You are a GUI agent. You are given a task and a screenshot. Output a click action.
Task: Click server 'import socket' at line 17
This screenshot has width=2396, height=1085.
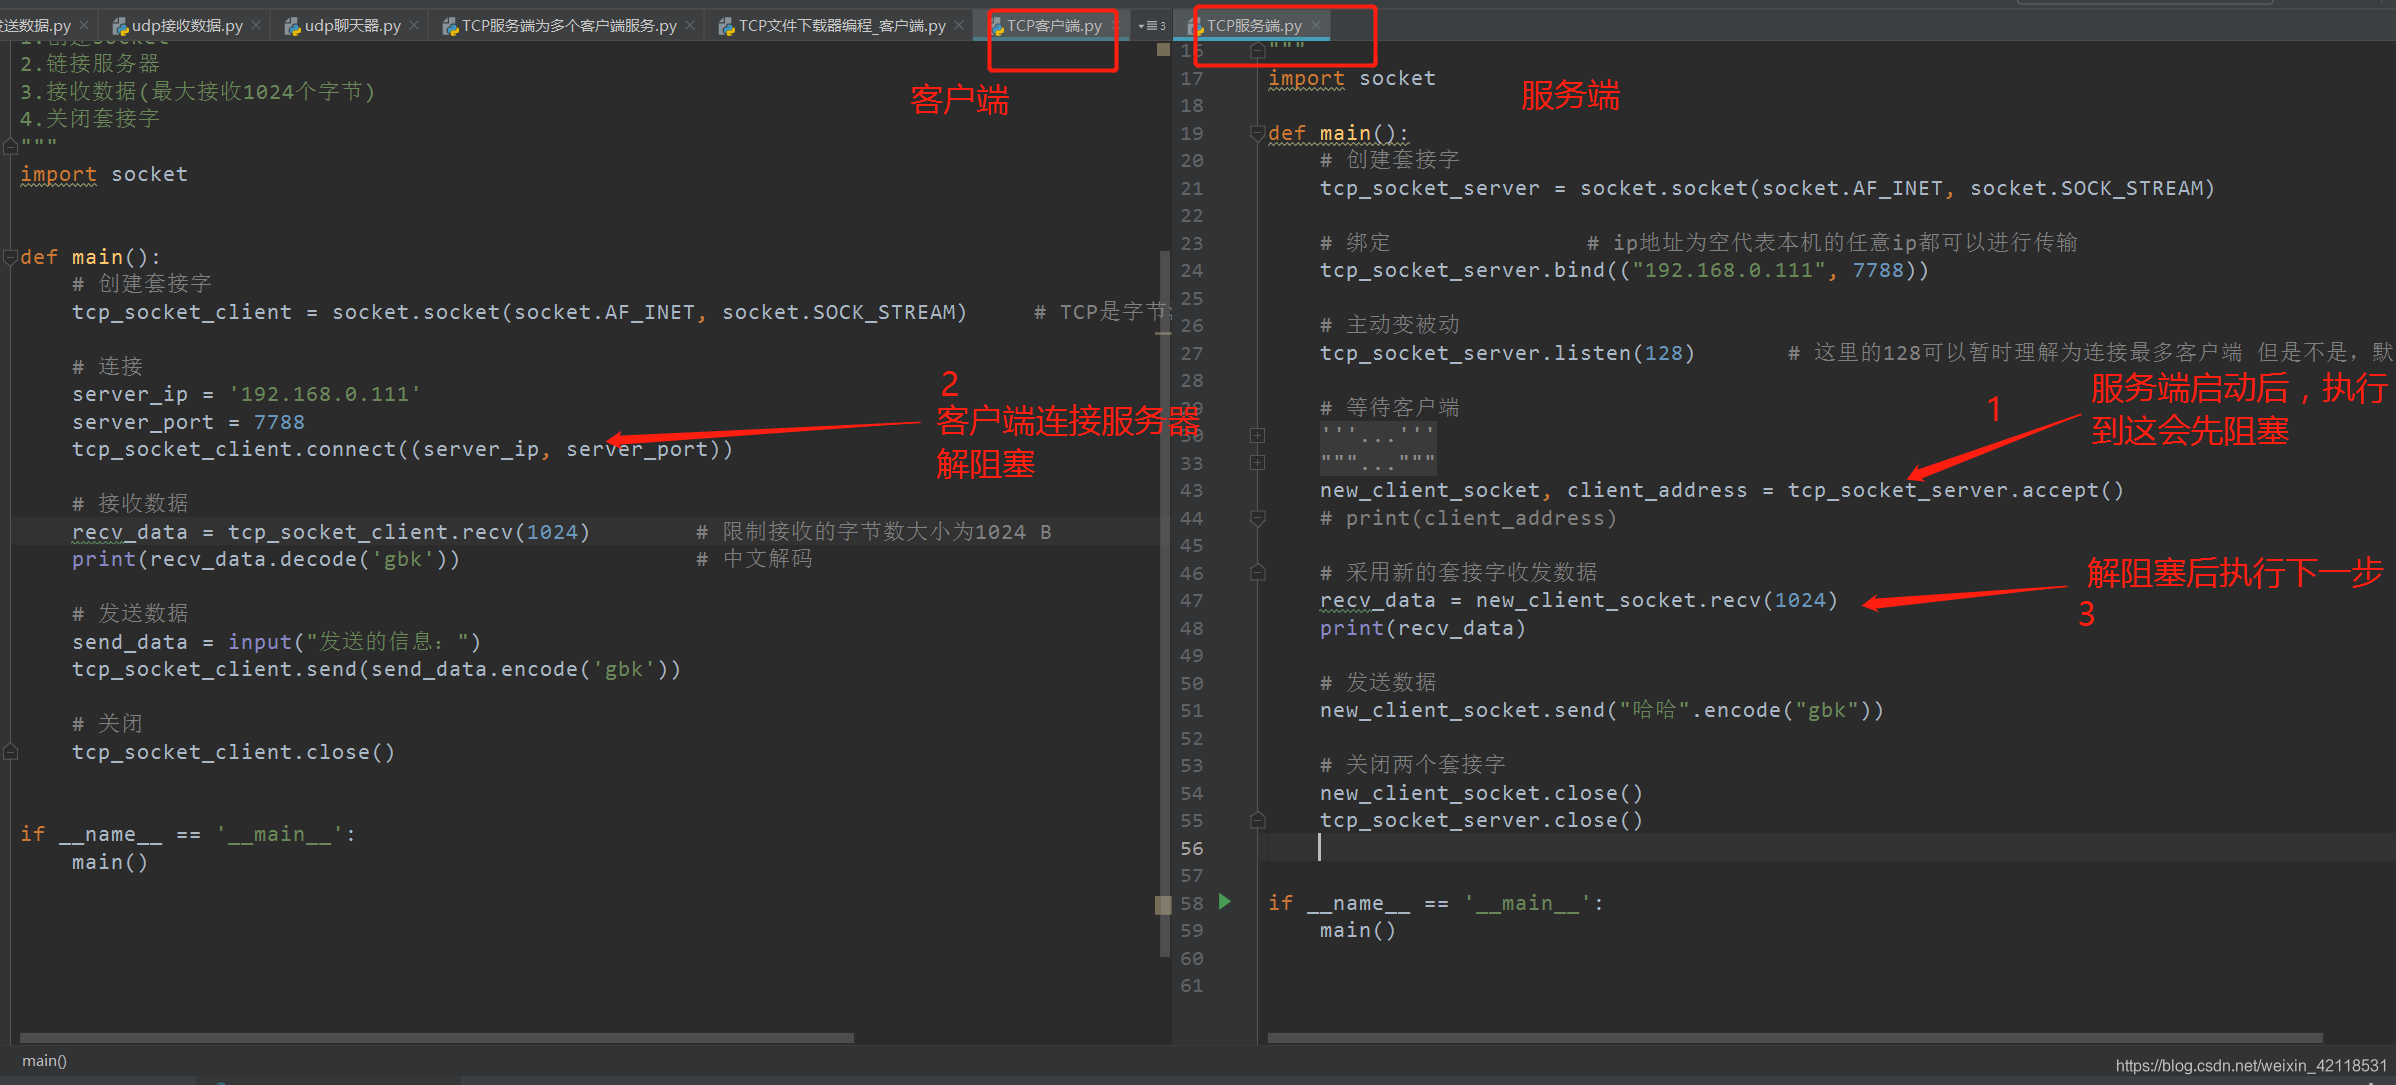point(1352,78)
